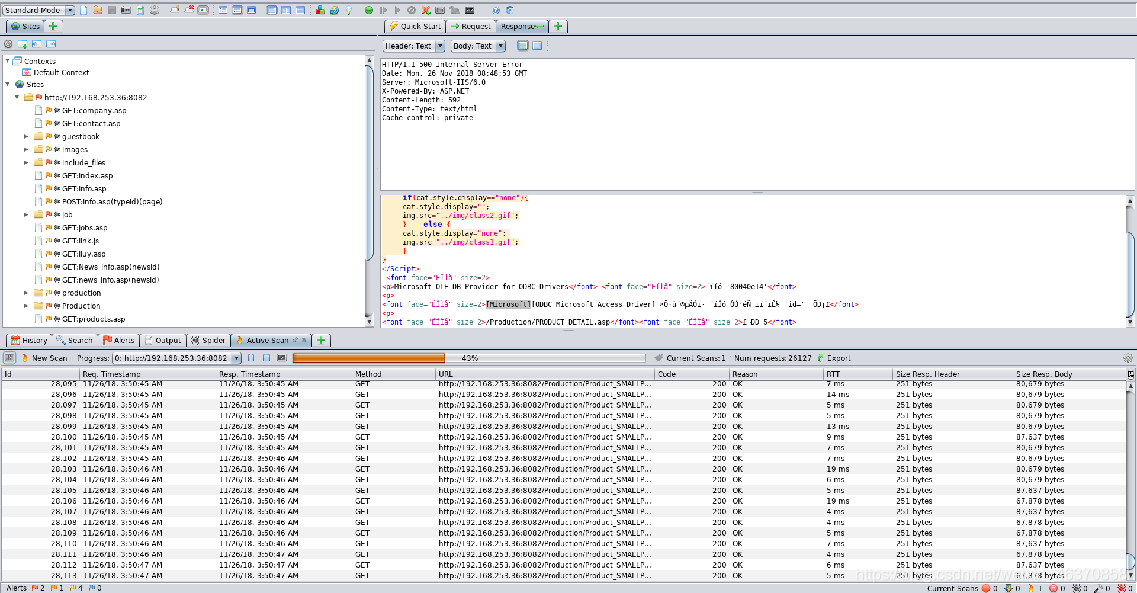Viewport: 1137px width, 593px height.
Task: Click the orange active scan progress bar
Action: click(x=468, y=358)
